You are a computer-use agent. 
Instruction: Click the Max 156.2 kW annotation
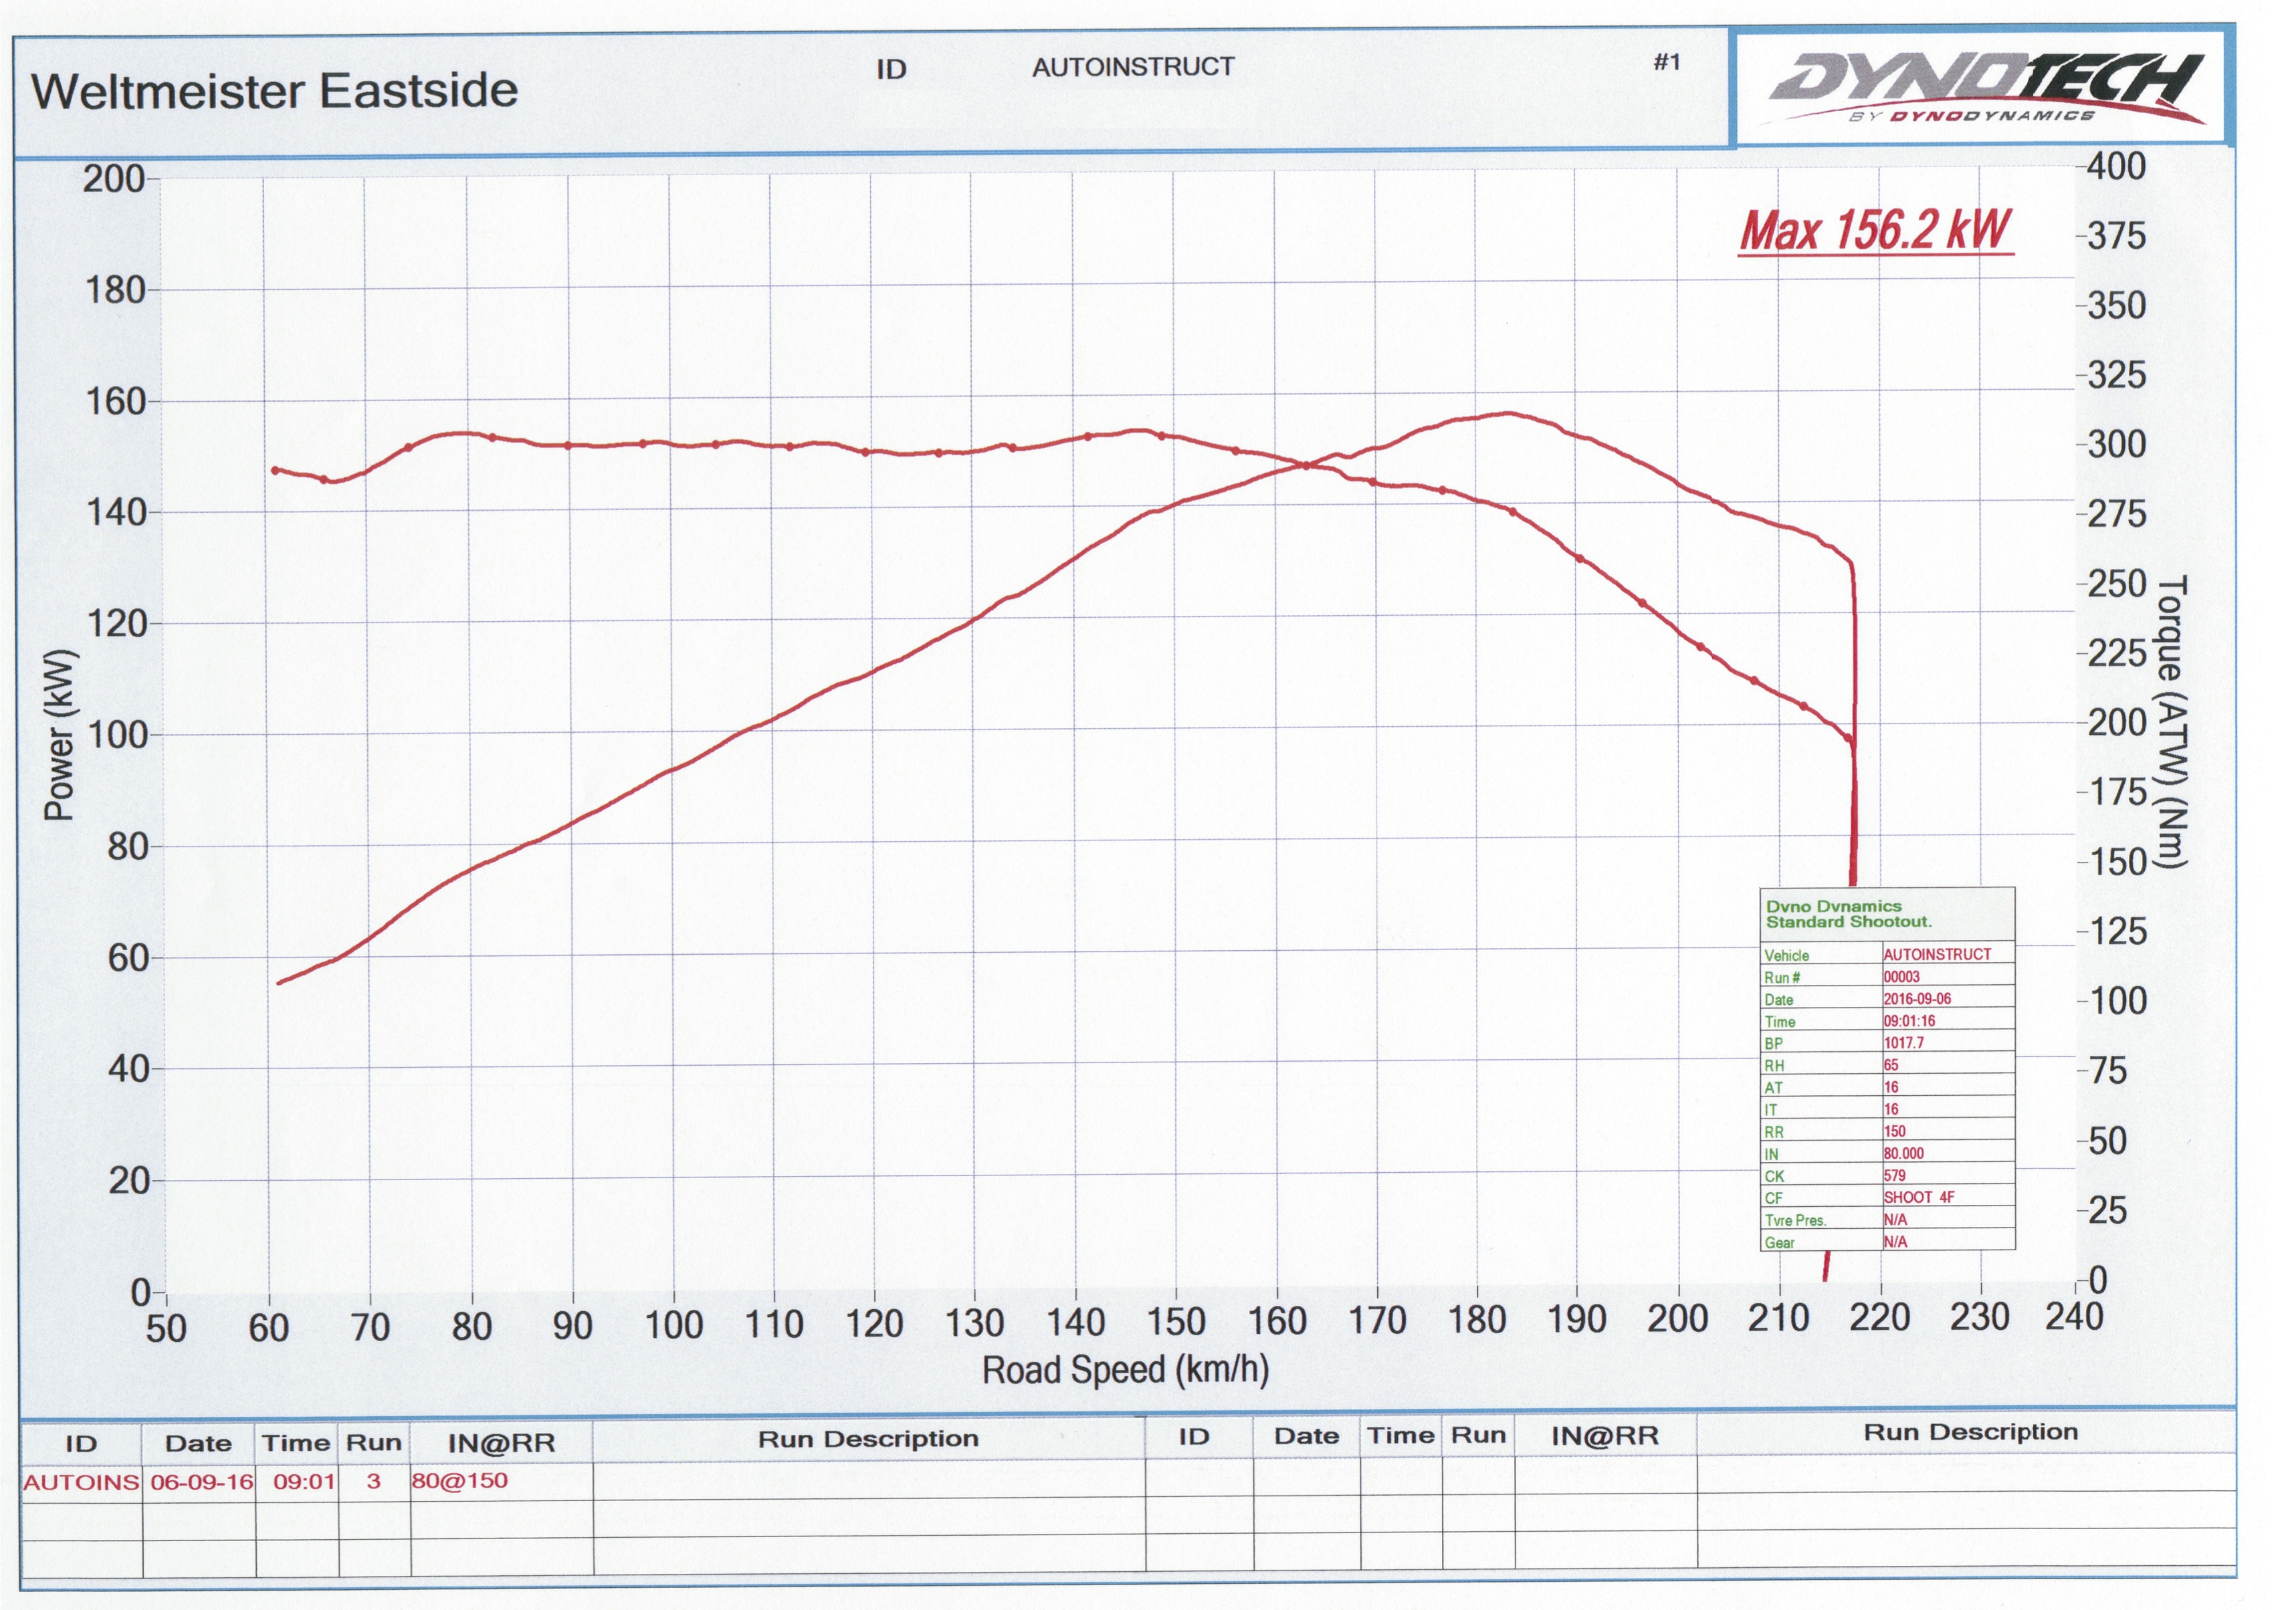[1876, 231]
